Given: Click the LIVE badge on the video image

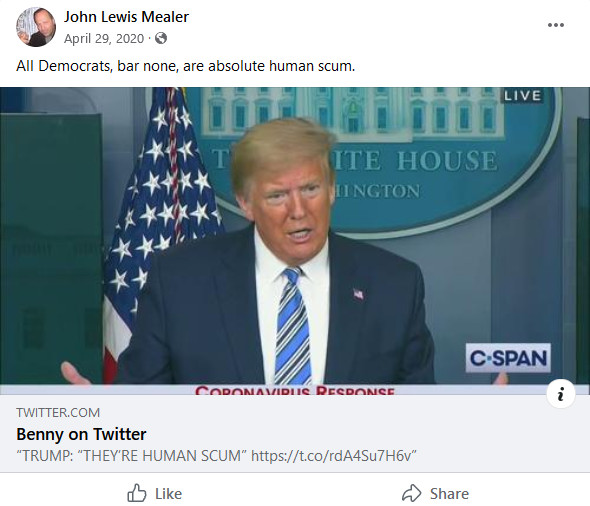Looking at the screenshot, I should coord(522,96).
